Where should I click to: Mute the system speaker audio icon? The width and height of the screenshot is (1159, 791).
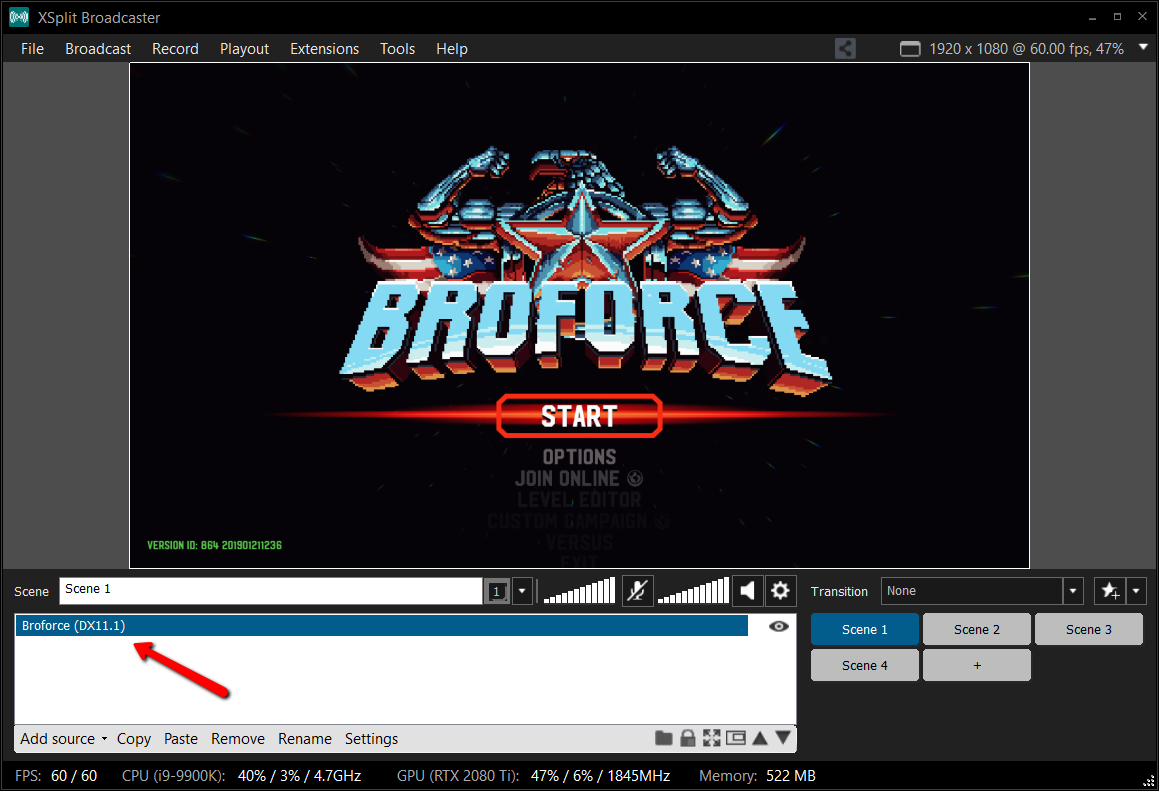coord(748,591)
